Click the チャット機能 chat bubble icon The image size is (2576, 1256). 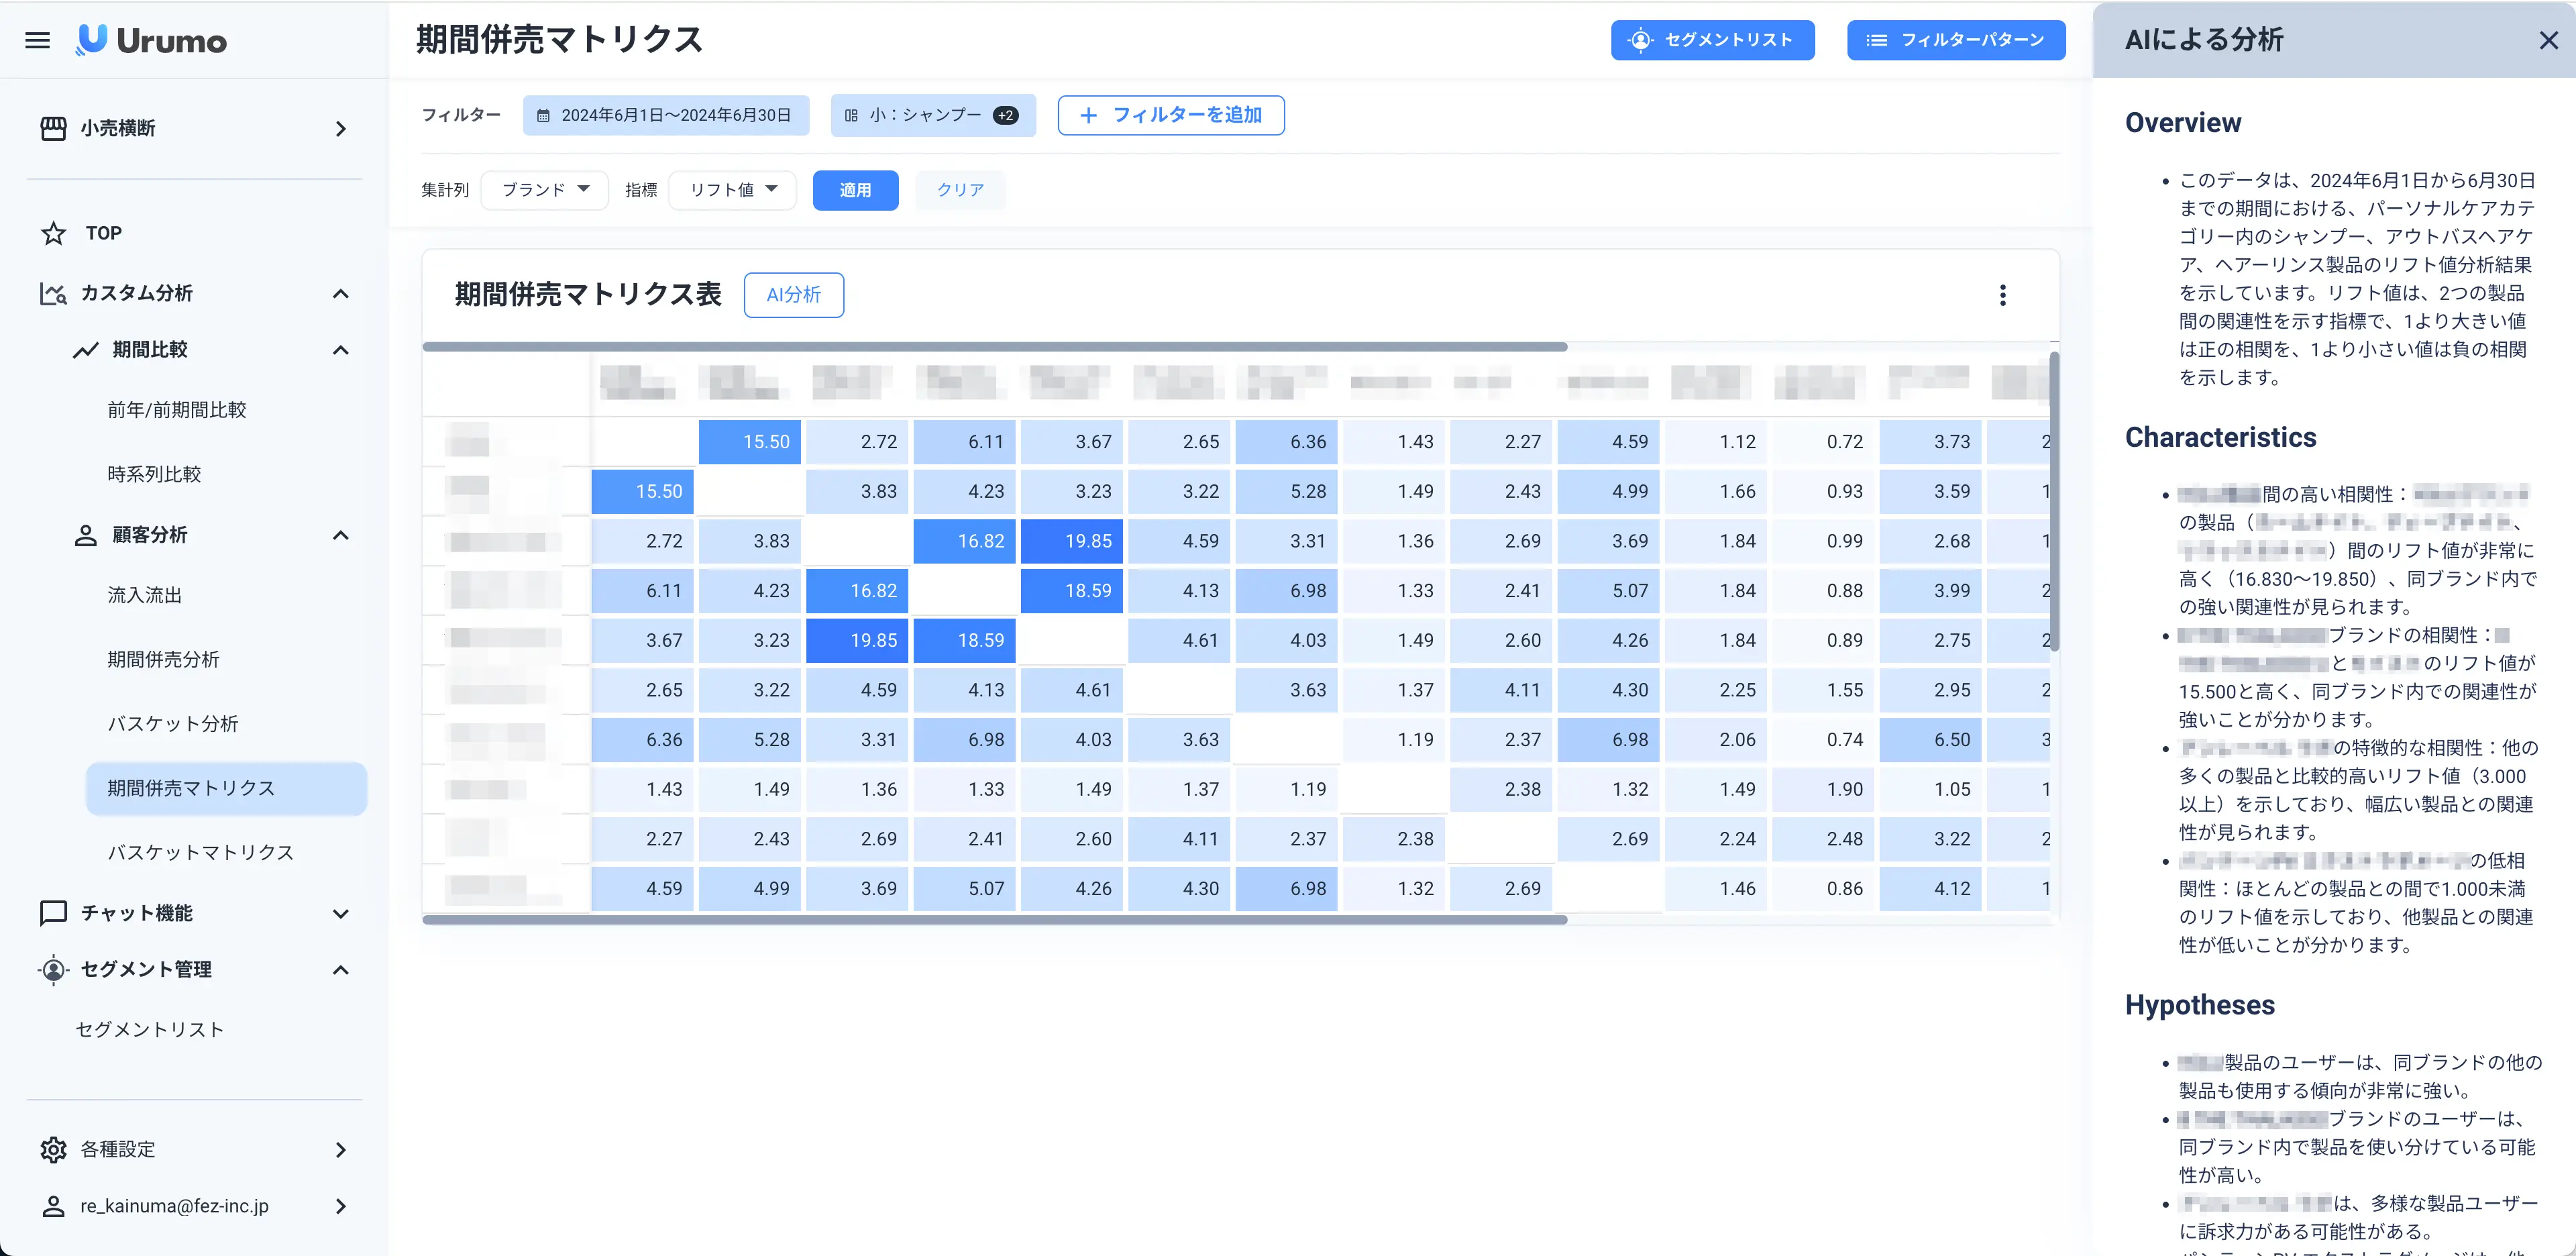(x=53, y=912)
